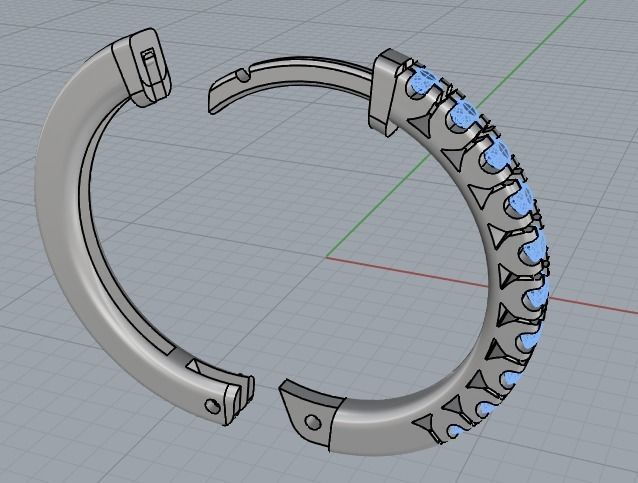Viewport: 638px width, 483px height.
Task: Select the topmost triangular cutout on gem hoop
Action: pos(420,122)
